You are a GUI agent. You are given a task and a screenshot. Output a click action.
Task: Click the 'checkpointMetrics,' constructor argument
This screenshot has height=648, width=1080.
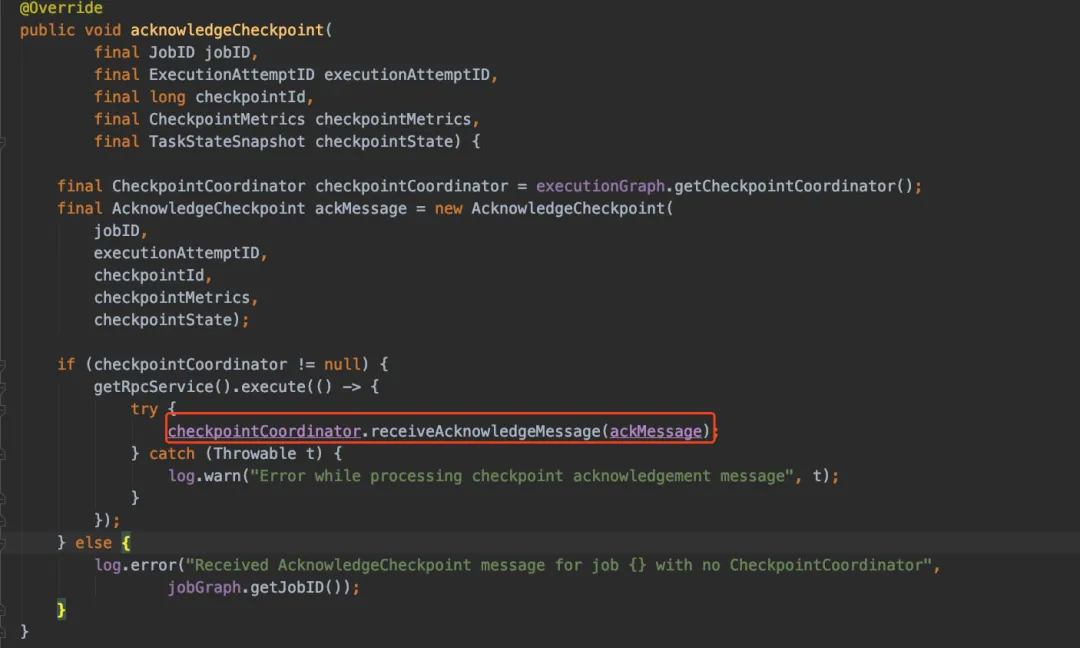click(x=176, y=297)
